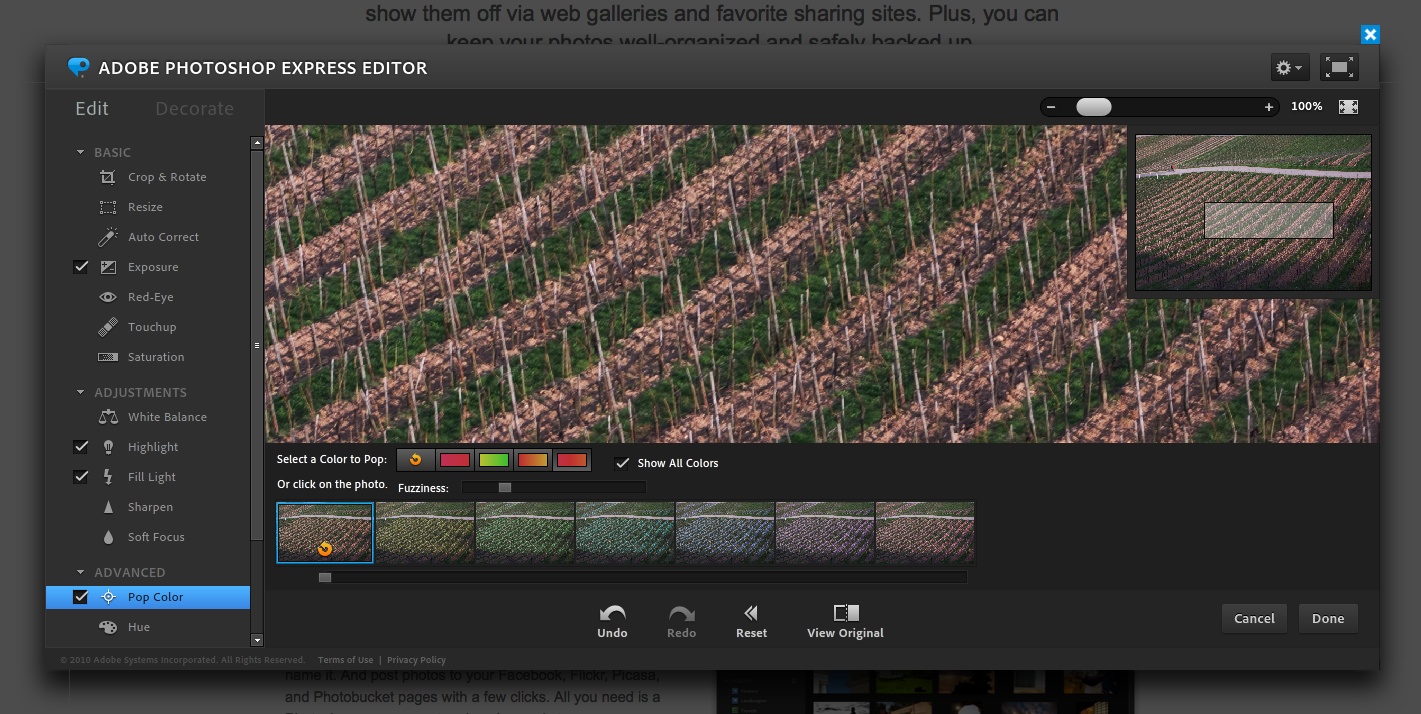Viewport: 1421px width, 714px height.
Task: Uncheck the Pop Color checkbox
Action: point(81,597)
